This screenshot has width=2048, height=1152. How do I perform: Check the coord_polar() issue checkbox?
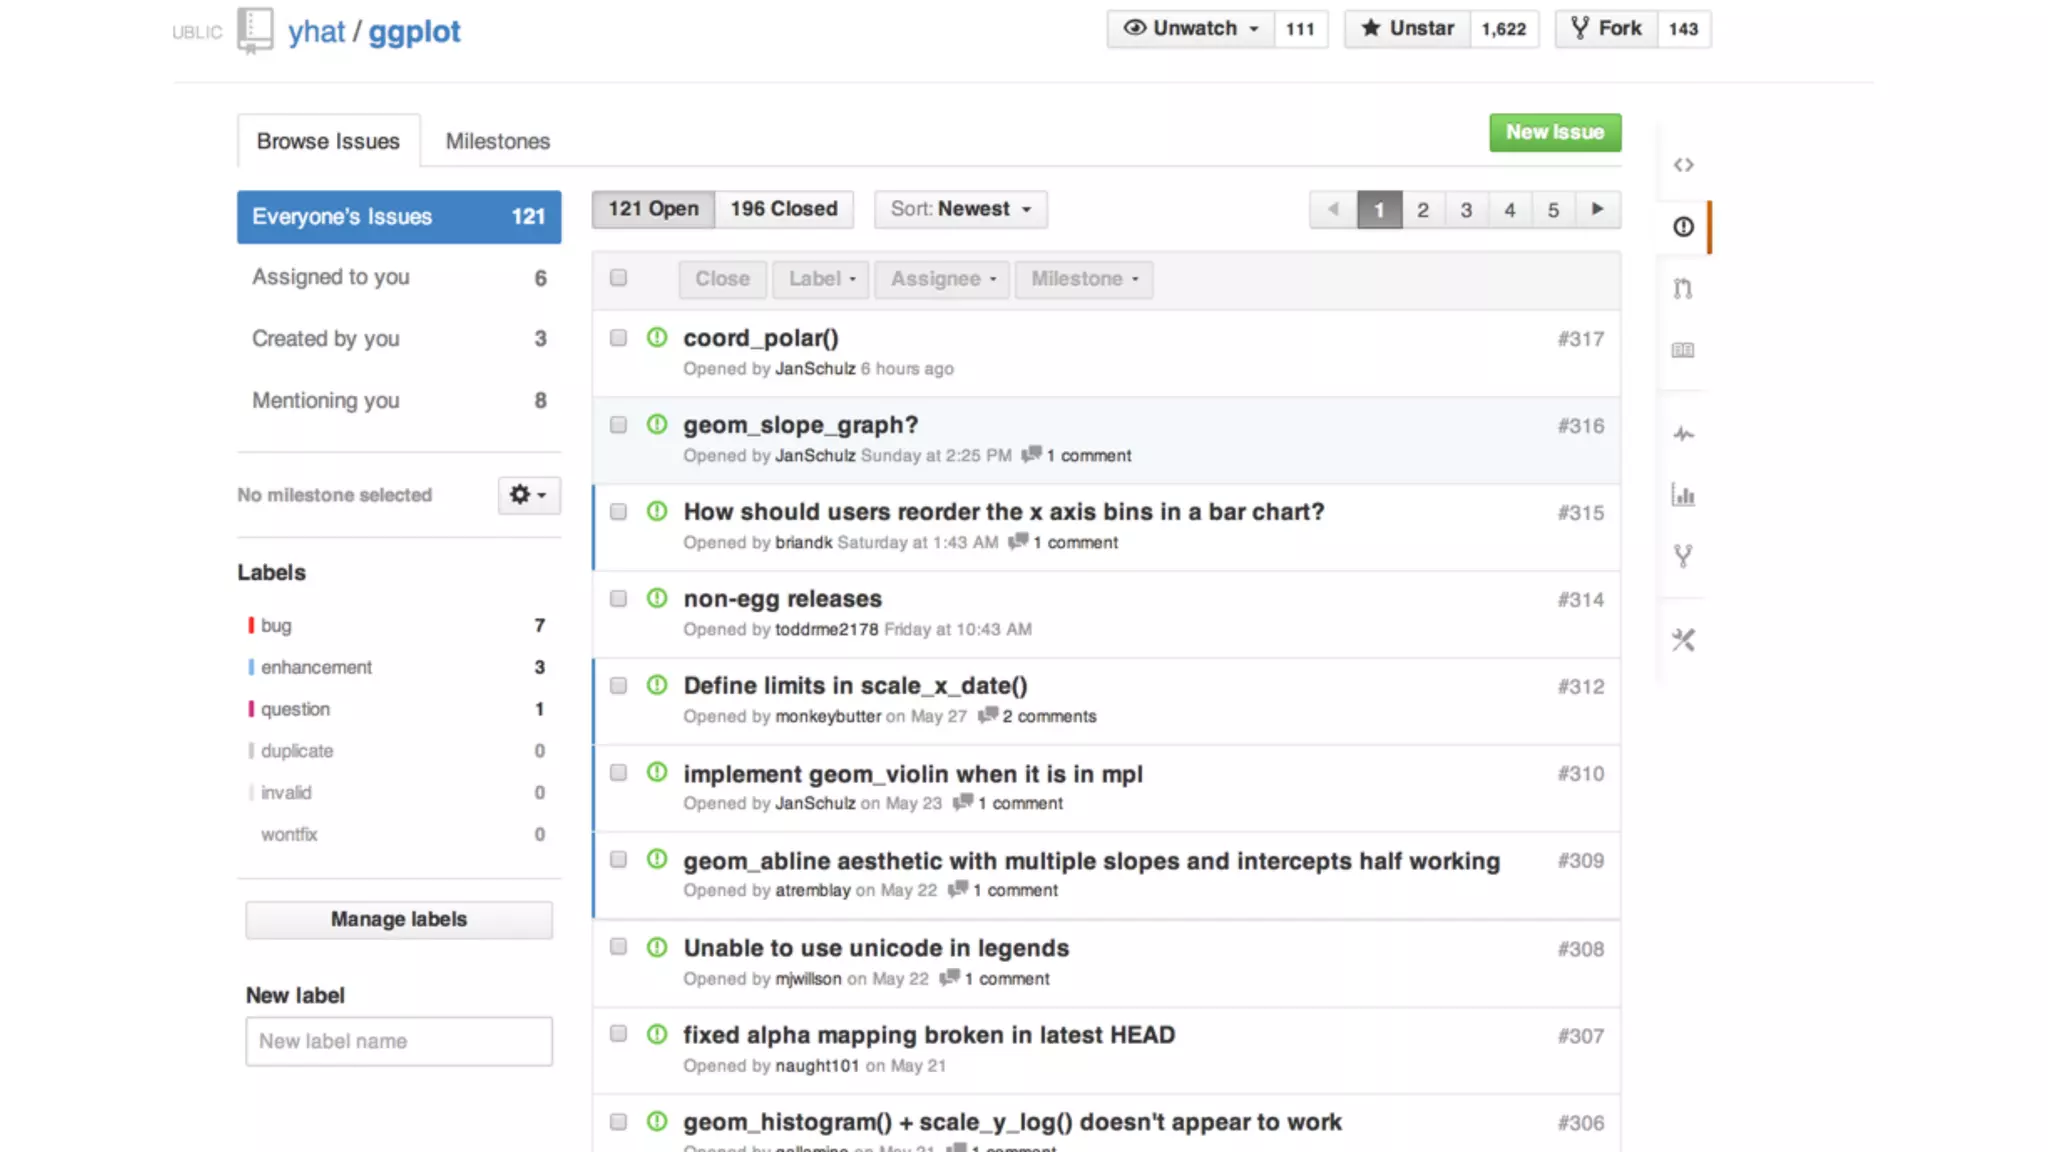pyautogui.click(x=618, y=338)
